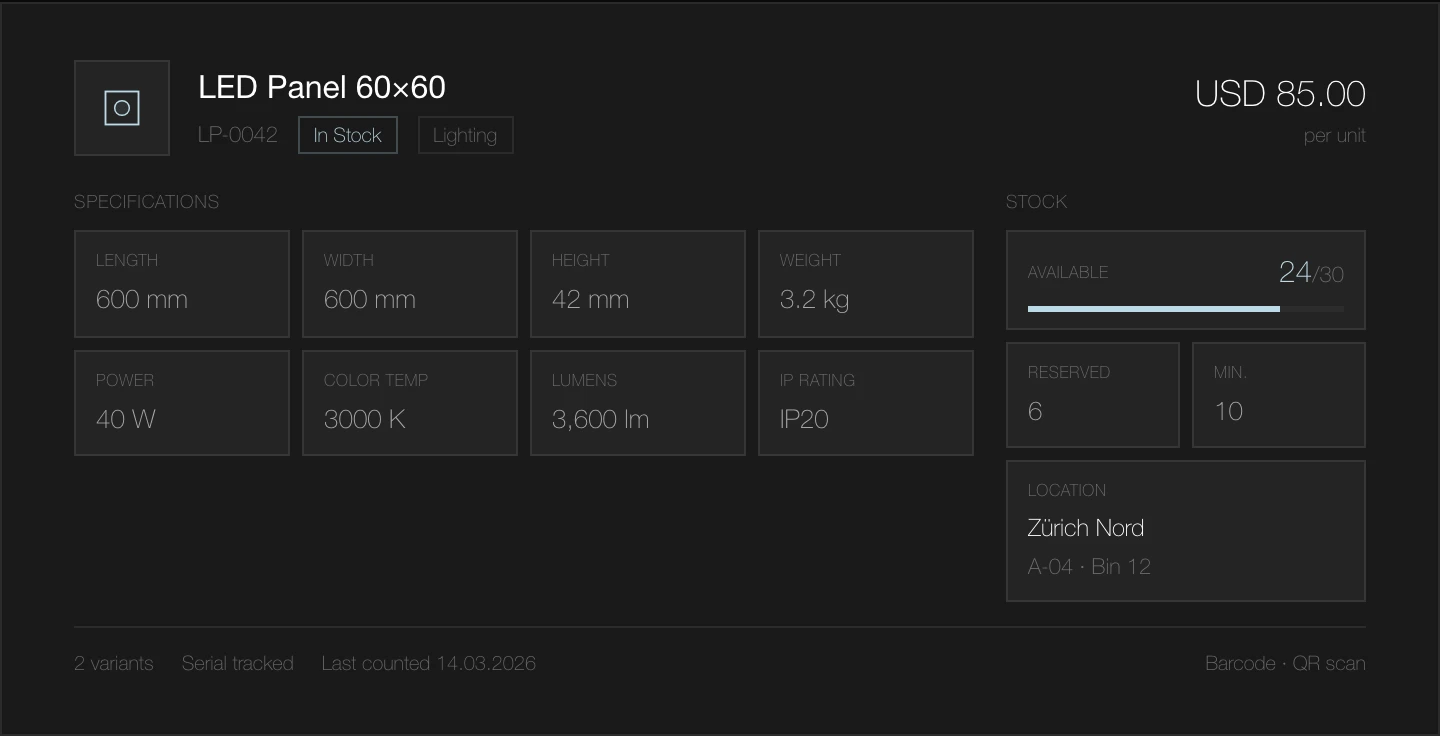Image resolution: width=1440 pixels, height=736 pixels.
Task: Open details for Last counted 14.03.2026
Action: coord(428,663)
